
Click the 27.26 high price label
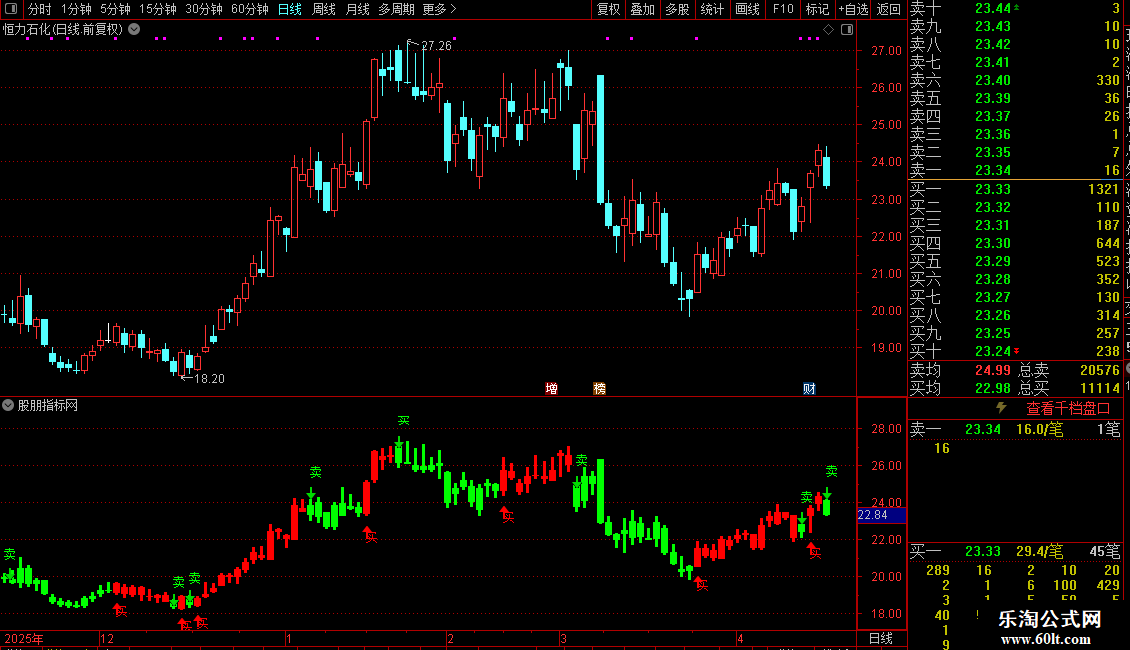click(x=436, y=45)
